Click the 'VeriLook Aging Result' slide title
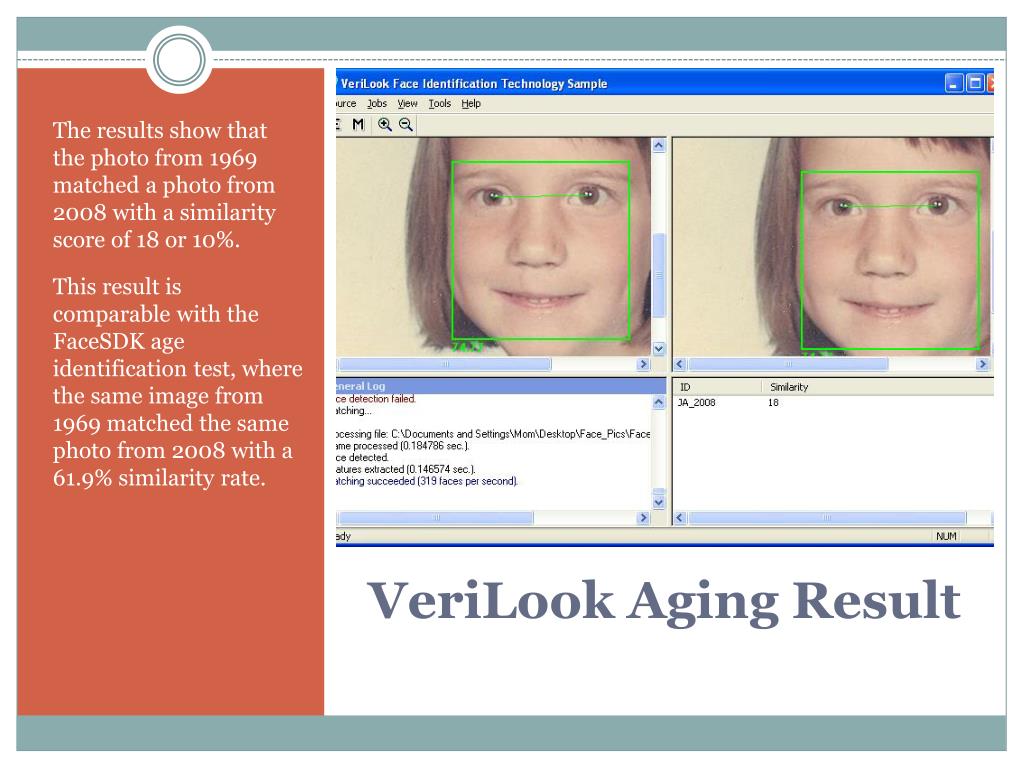1024x768 pixels. [664, 600]
